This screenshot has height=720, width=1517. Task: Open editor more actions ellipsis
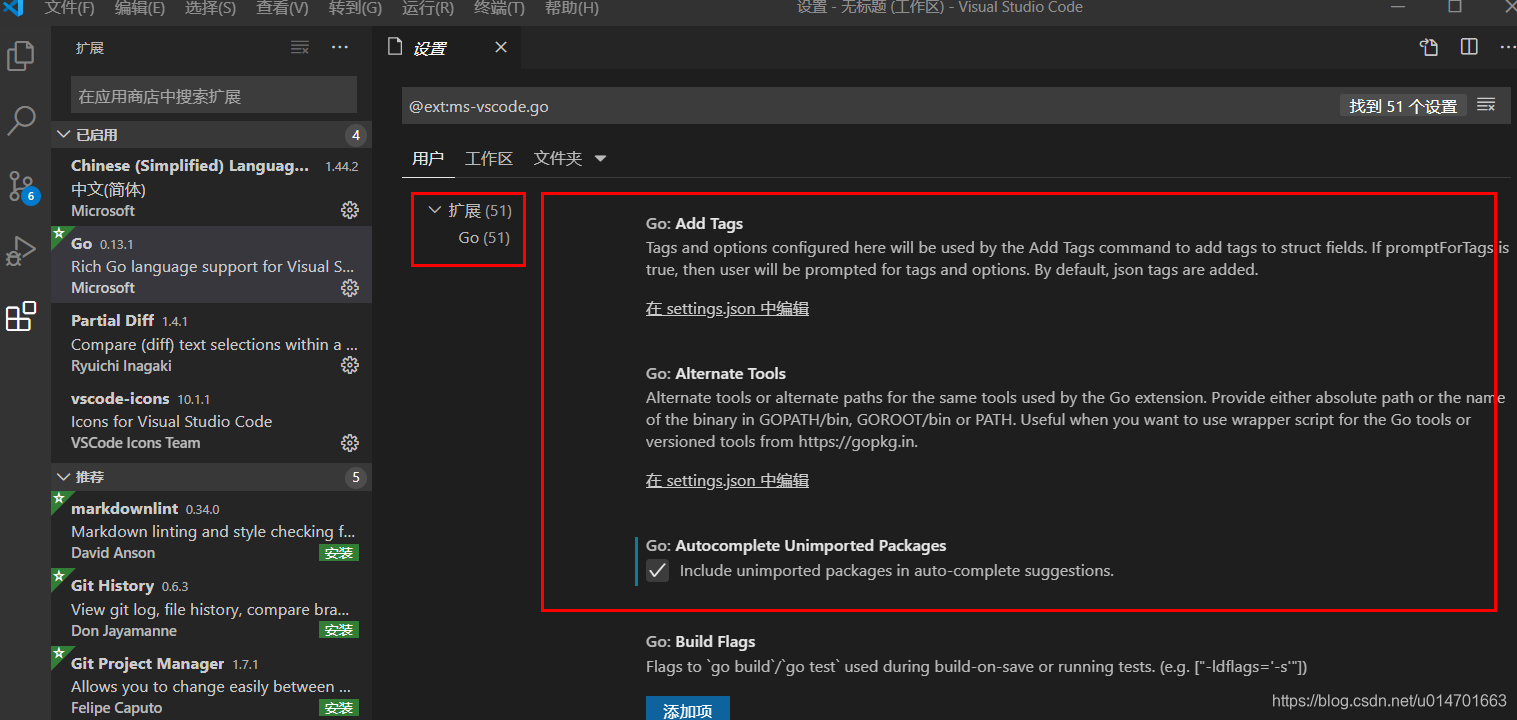[1507, 47]
